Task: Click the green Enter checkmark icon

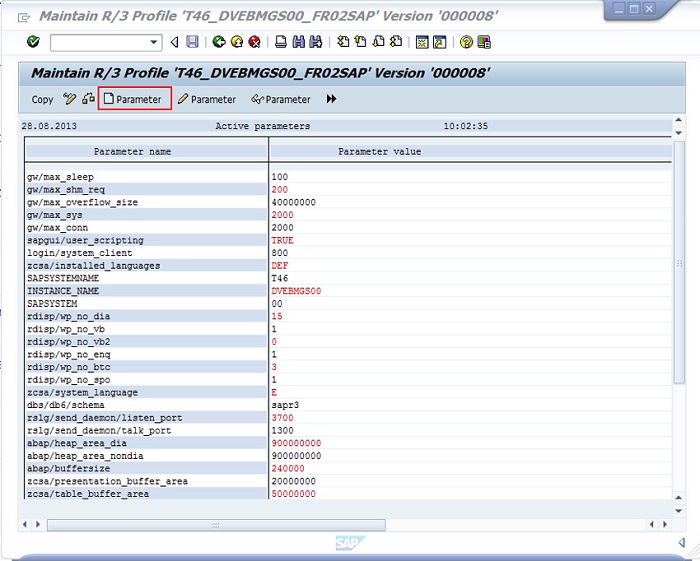Action: point(33,42)
